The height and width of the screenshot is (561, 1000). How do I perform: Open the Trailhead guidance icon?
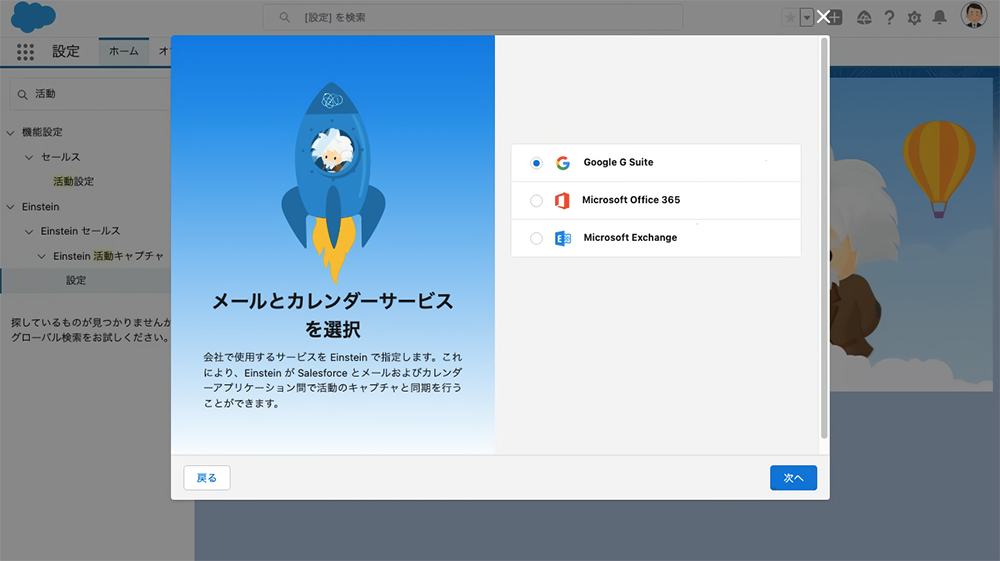coord(864,17)
